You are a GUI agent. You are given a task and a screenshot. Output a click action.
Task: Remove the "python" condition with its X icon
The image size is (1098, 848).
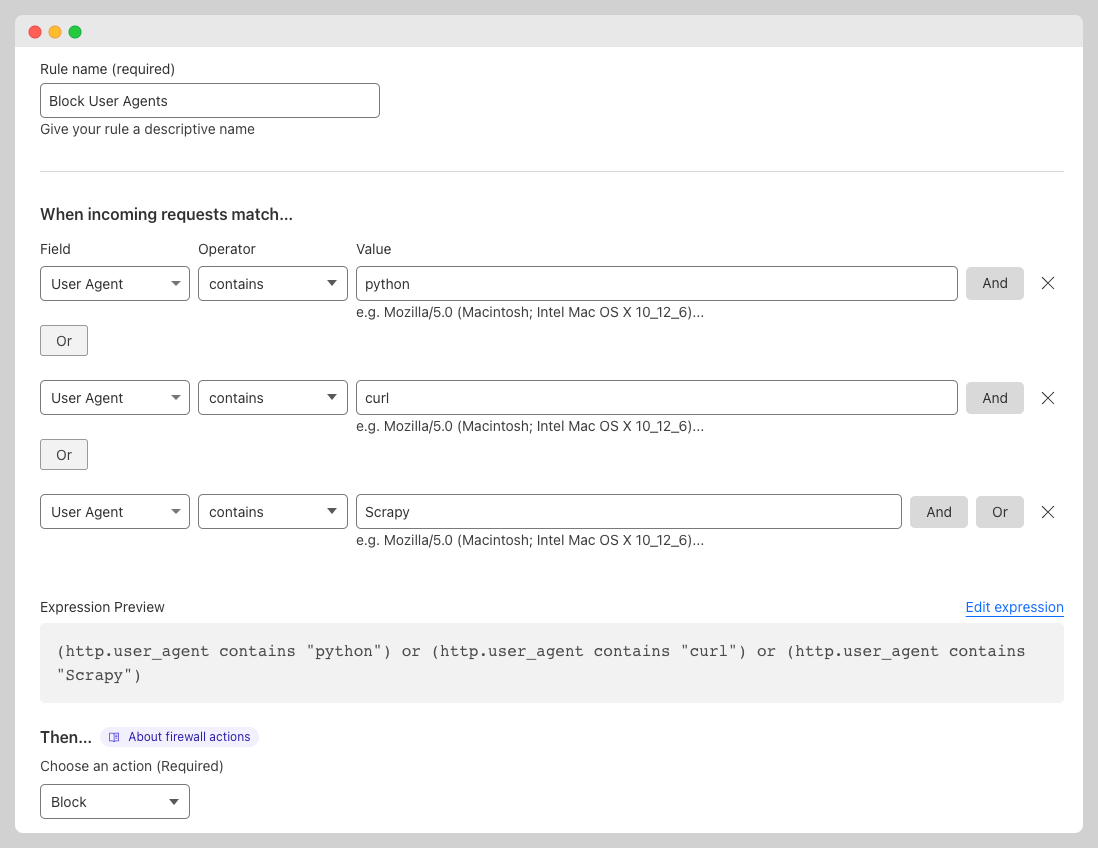coord(1047,283)
